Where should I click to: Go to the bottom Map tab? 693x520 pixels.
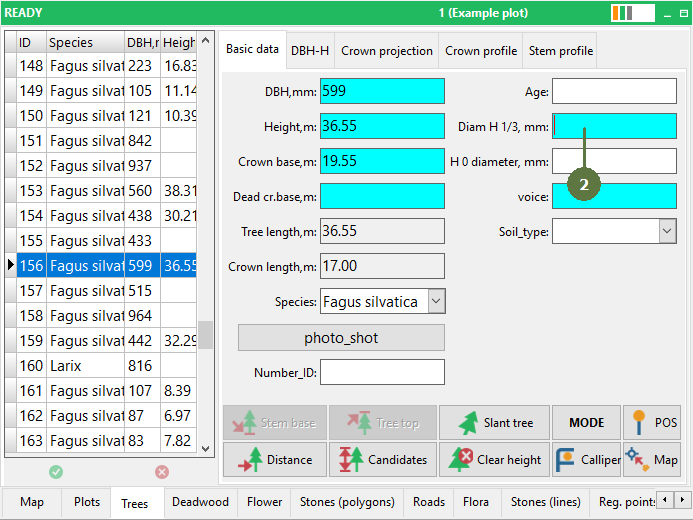click(32, 502)
